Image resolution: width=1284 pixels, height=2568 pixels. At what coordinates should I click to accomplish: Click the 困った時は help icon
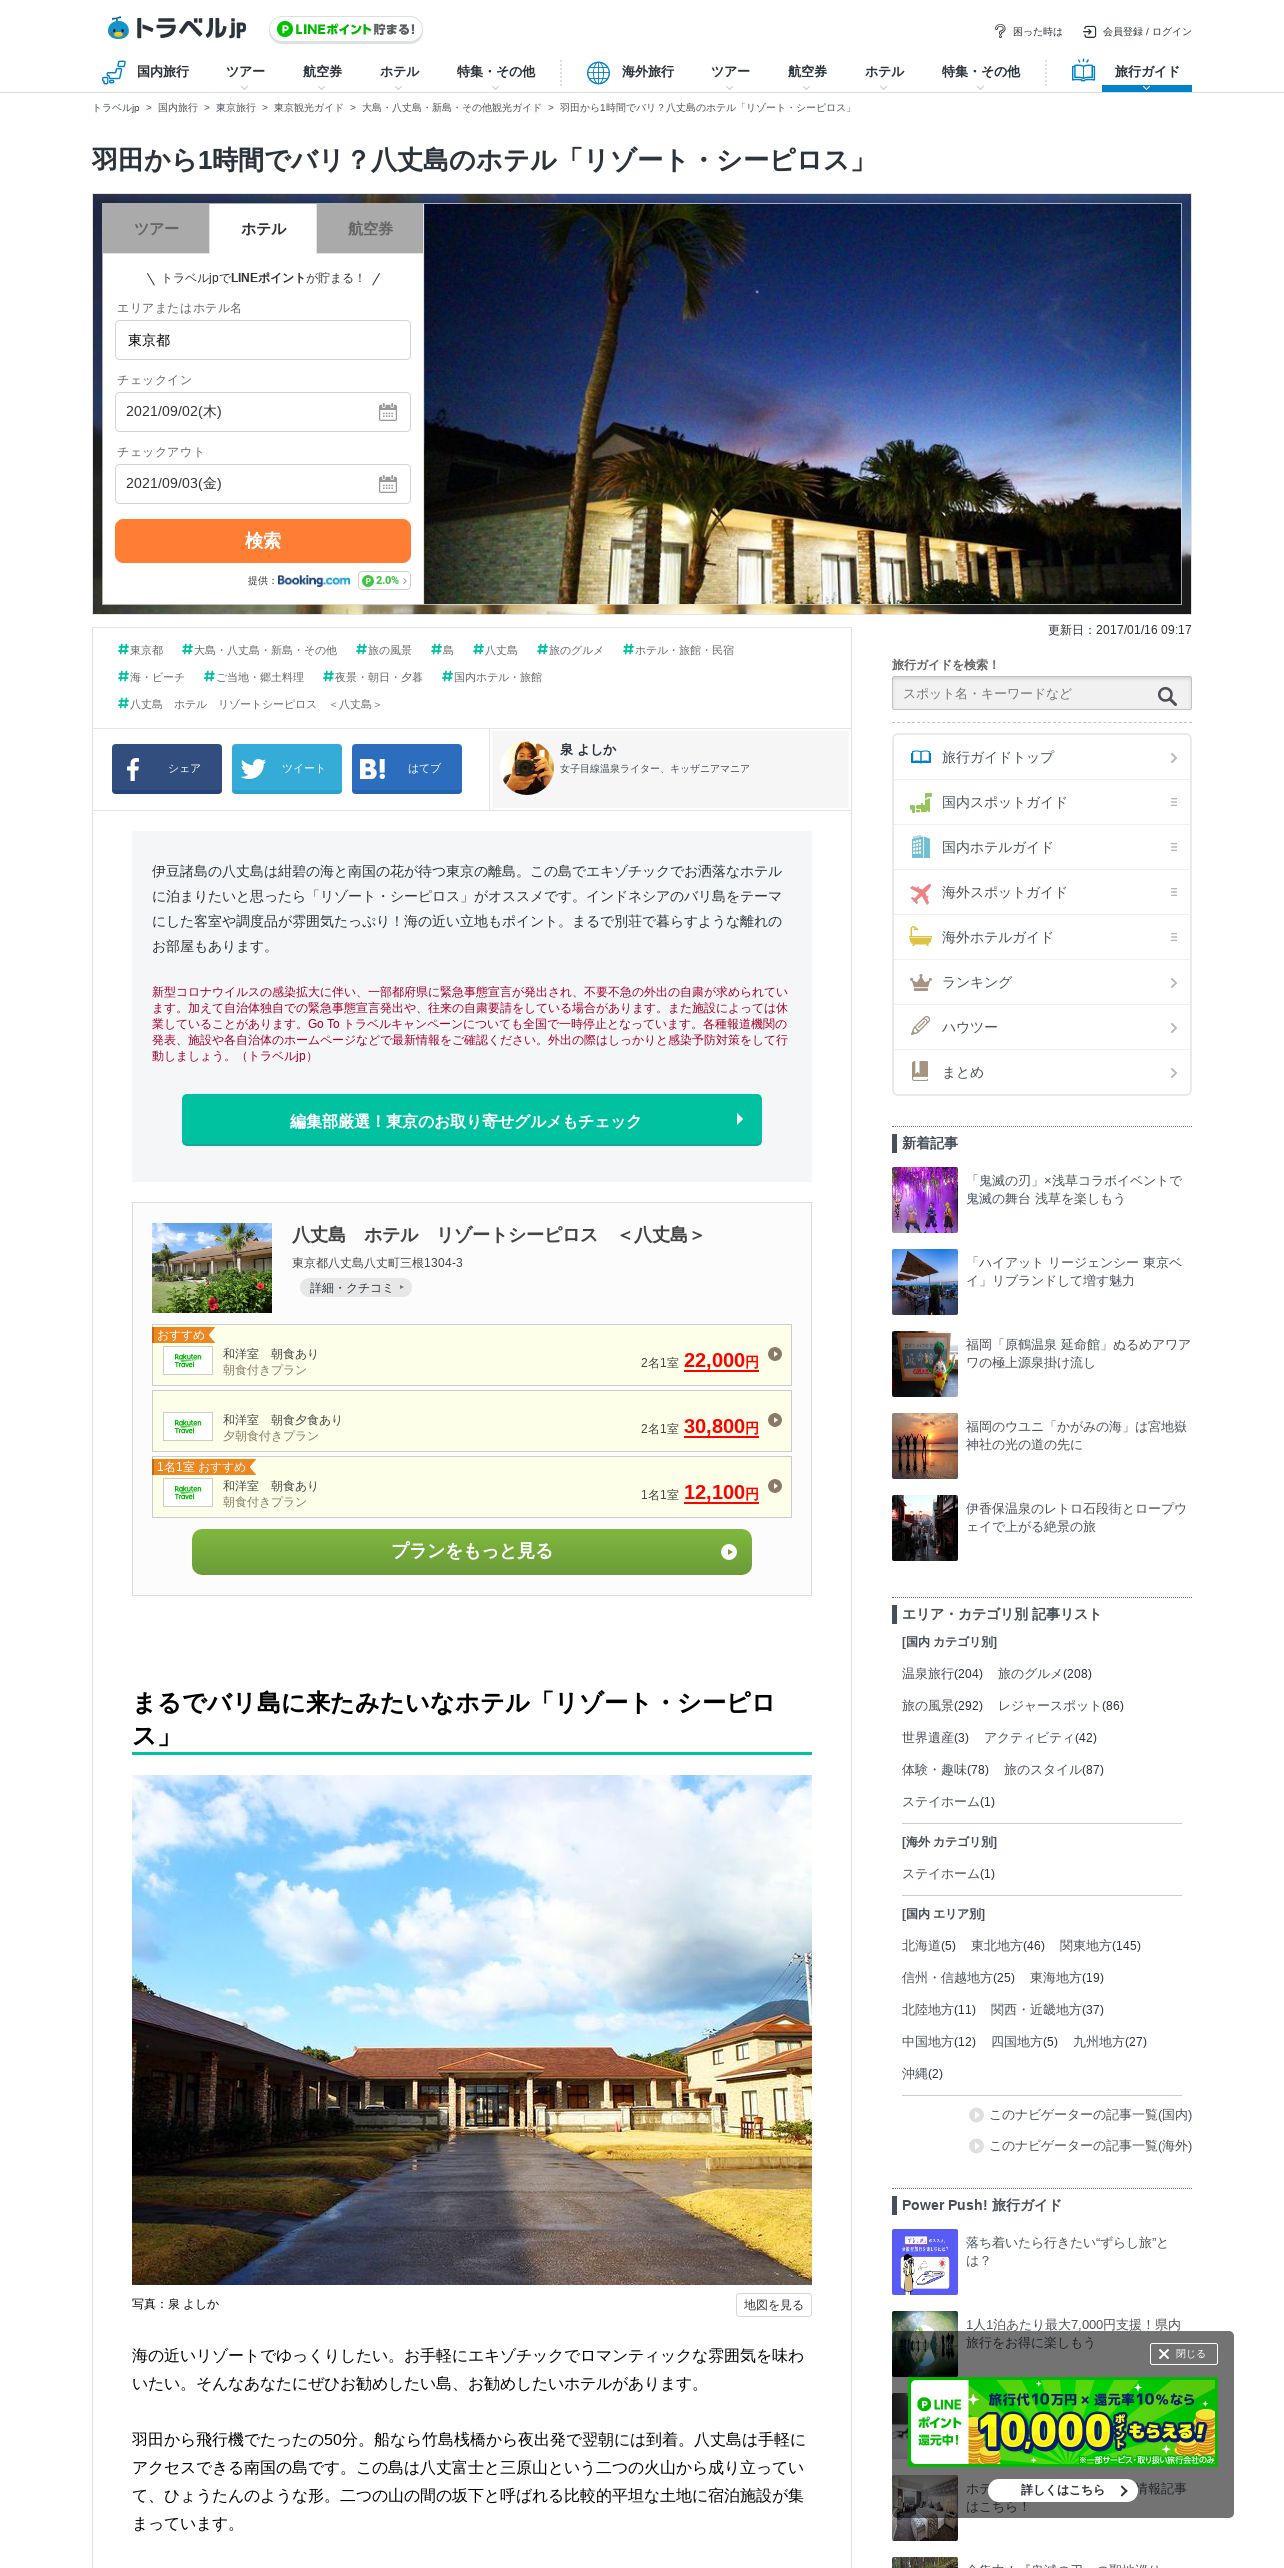pos(1000,31)
